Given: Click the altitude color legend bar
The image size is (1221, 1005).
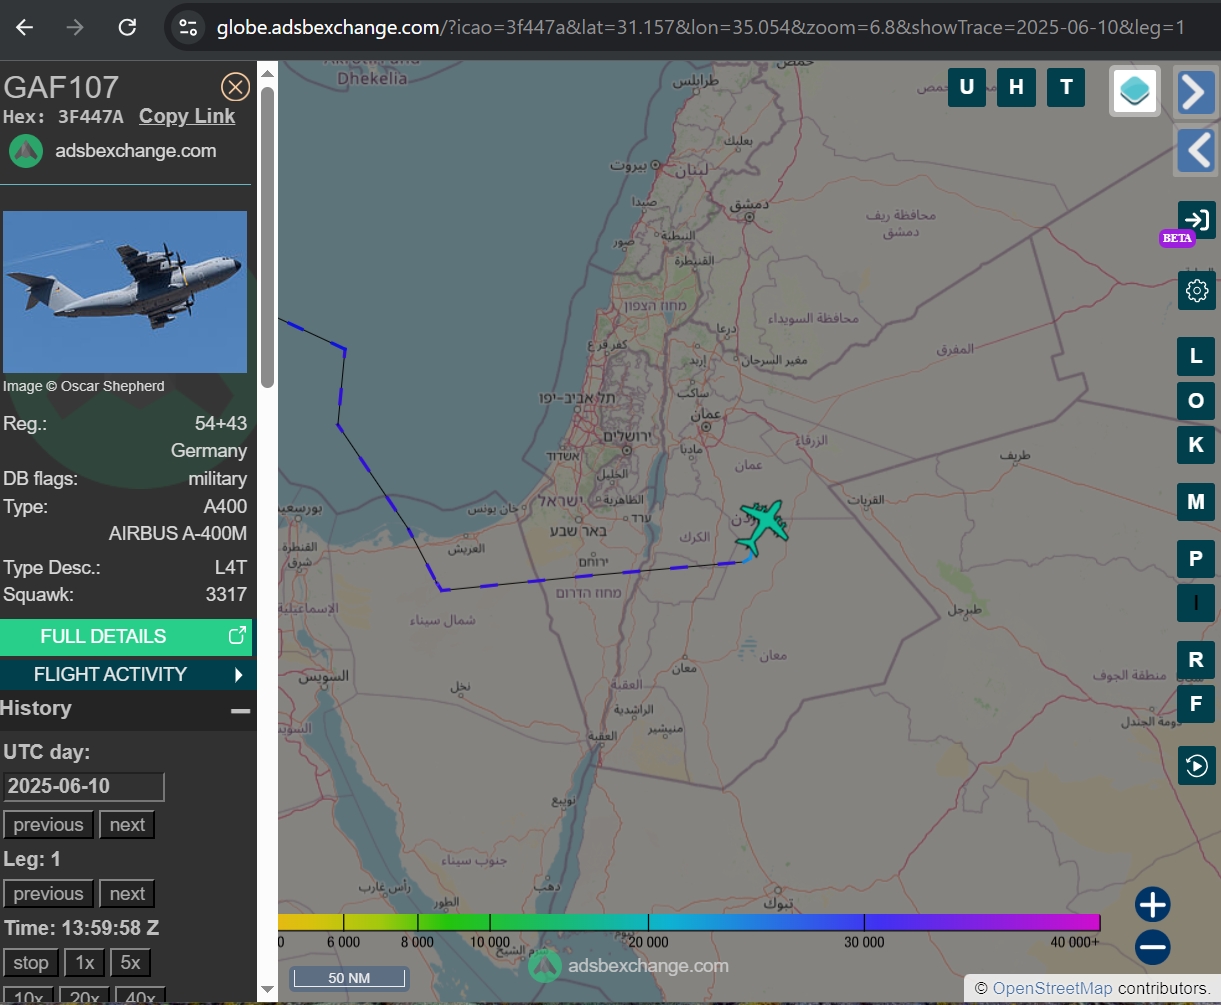Looking at the screenshot, I should coord(689,922).
